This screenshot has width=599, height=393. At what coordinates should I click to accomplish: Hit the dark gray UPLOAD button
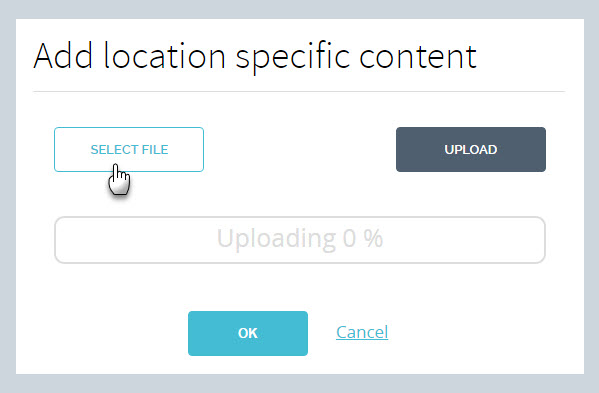point(471,149)
